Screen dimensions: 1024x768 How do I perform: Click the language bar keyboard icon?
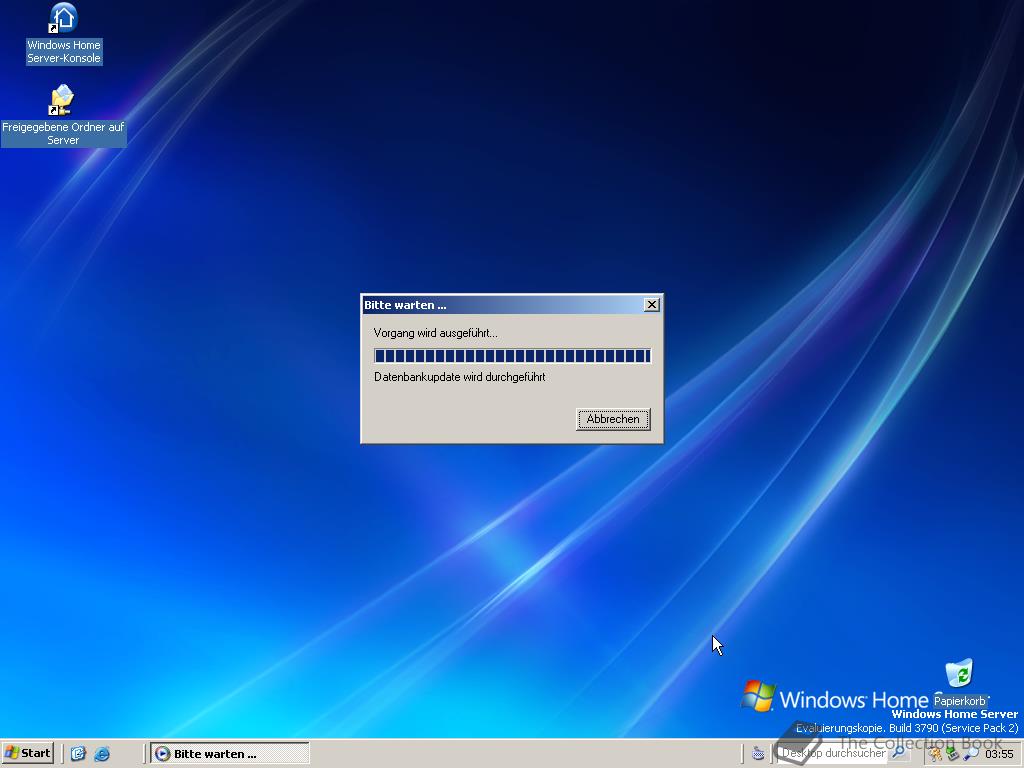tap(758, 754)
